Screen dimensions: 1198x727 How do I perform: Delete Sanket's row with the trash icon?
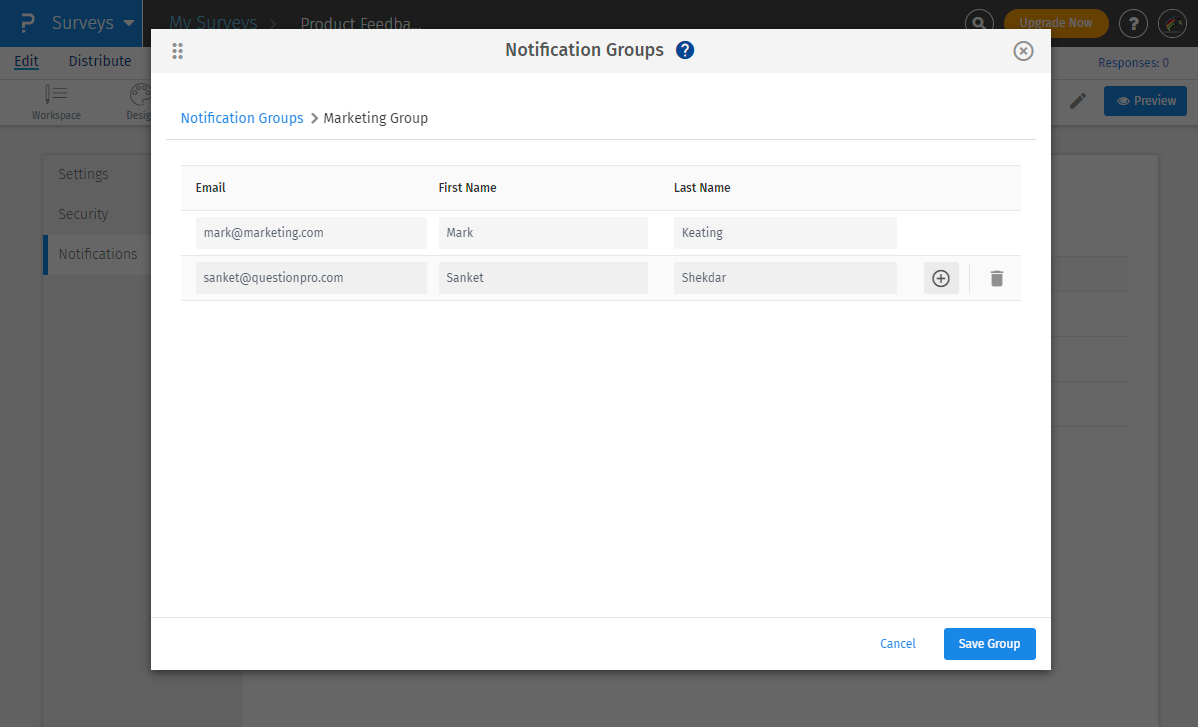click(x=996, y=278)
